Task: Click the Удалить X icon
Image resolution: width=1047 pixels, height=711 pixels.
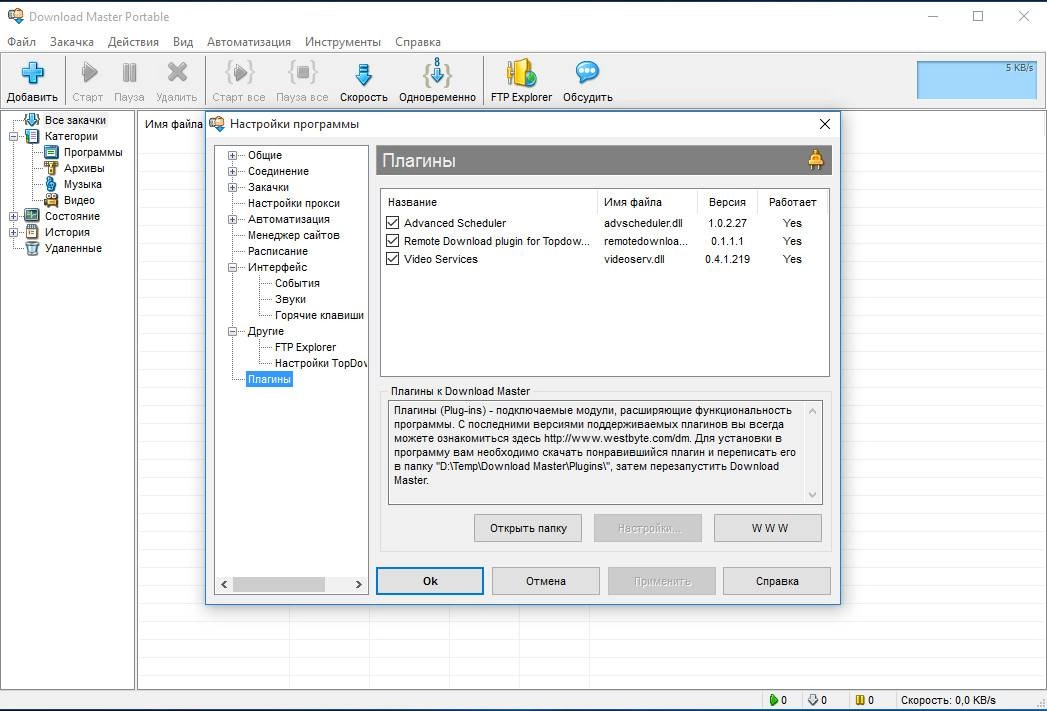Action: 177,72
